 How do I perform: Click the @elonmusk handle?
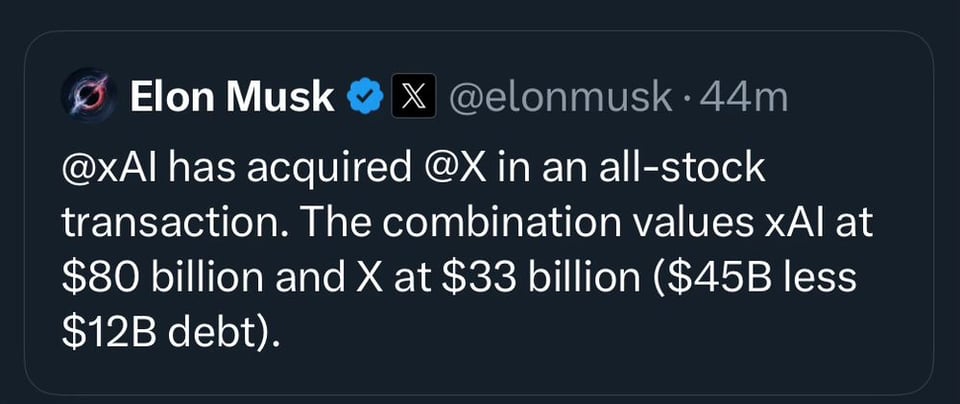pos(559,97)
